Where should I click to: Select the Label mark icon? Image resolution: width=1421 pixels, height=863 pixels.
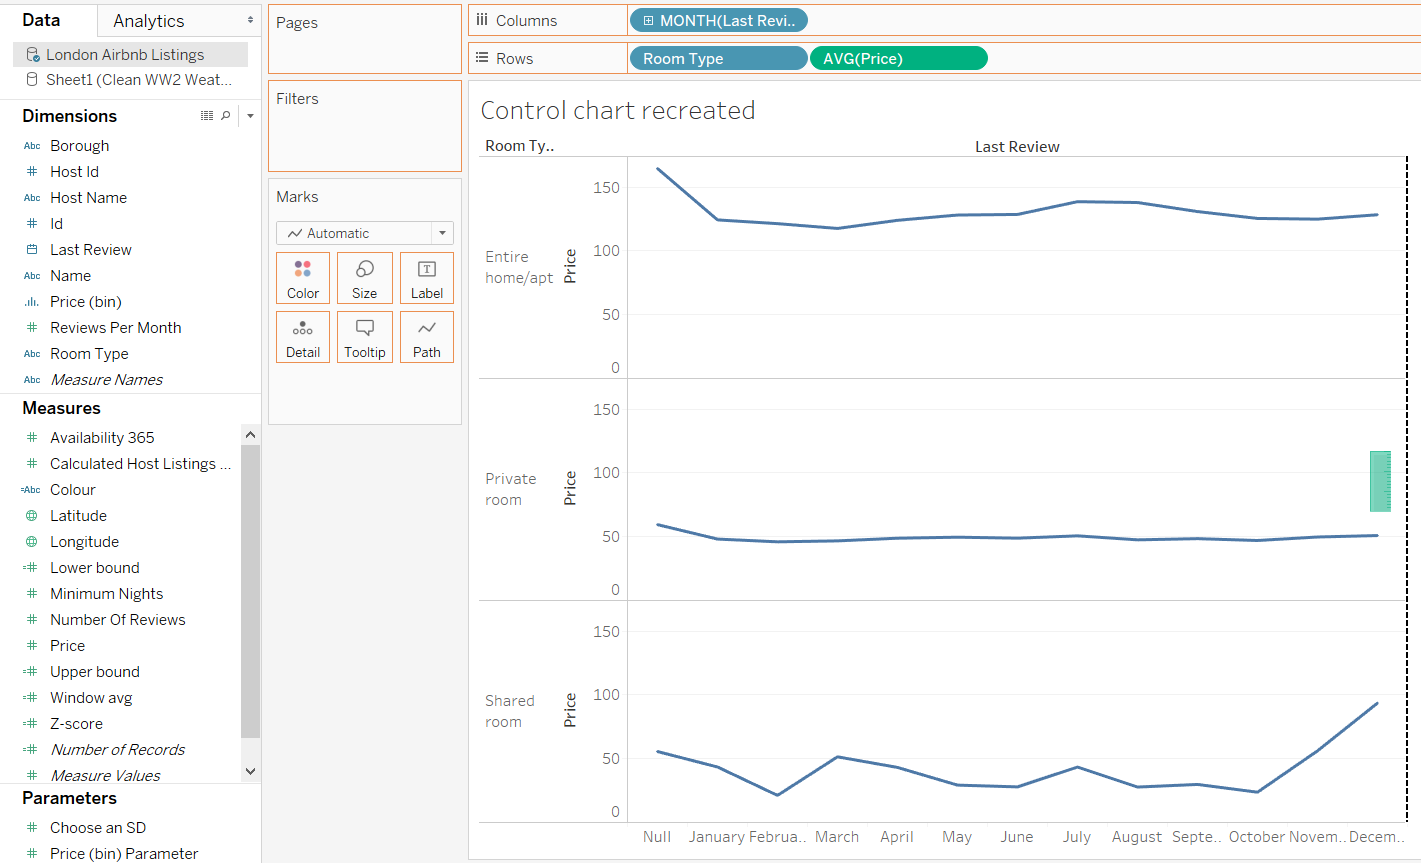pyautogui.click(x=426, y=277)
